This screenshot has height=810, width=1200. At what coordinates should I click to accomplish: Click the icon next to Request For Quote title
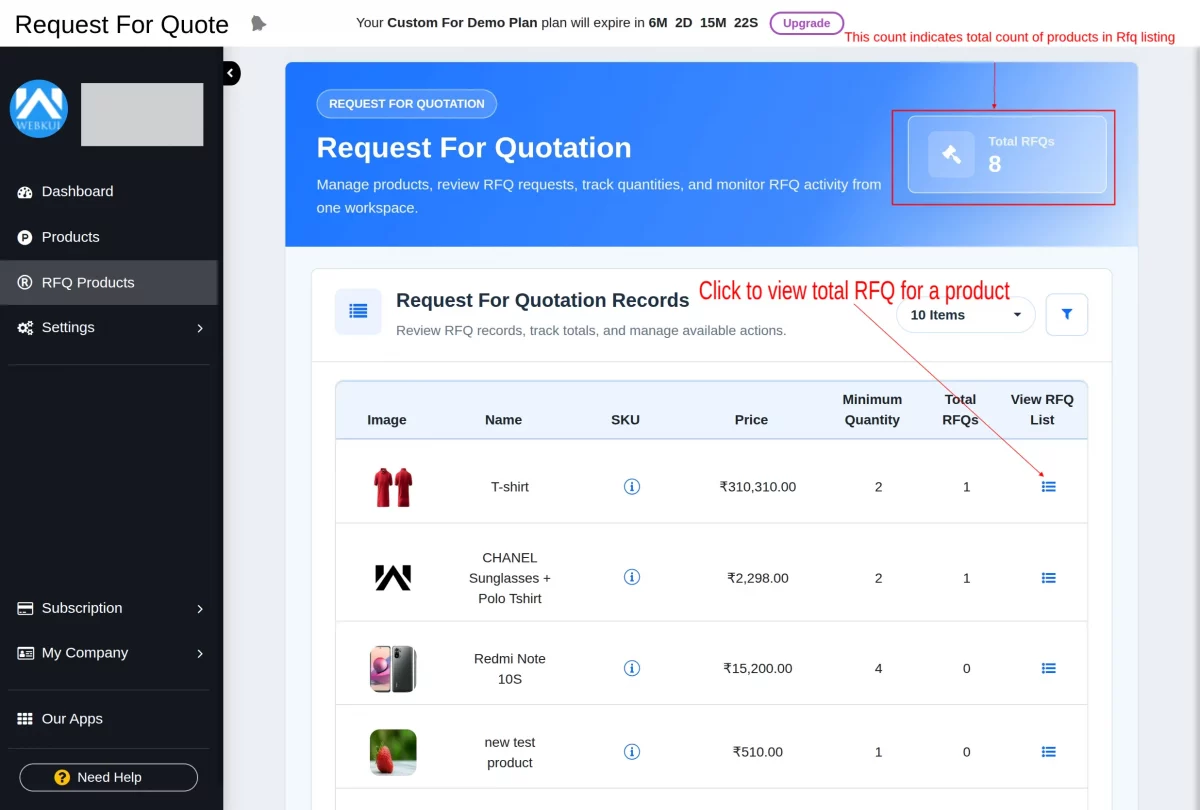pos(258,23)
